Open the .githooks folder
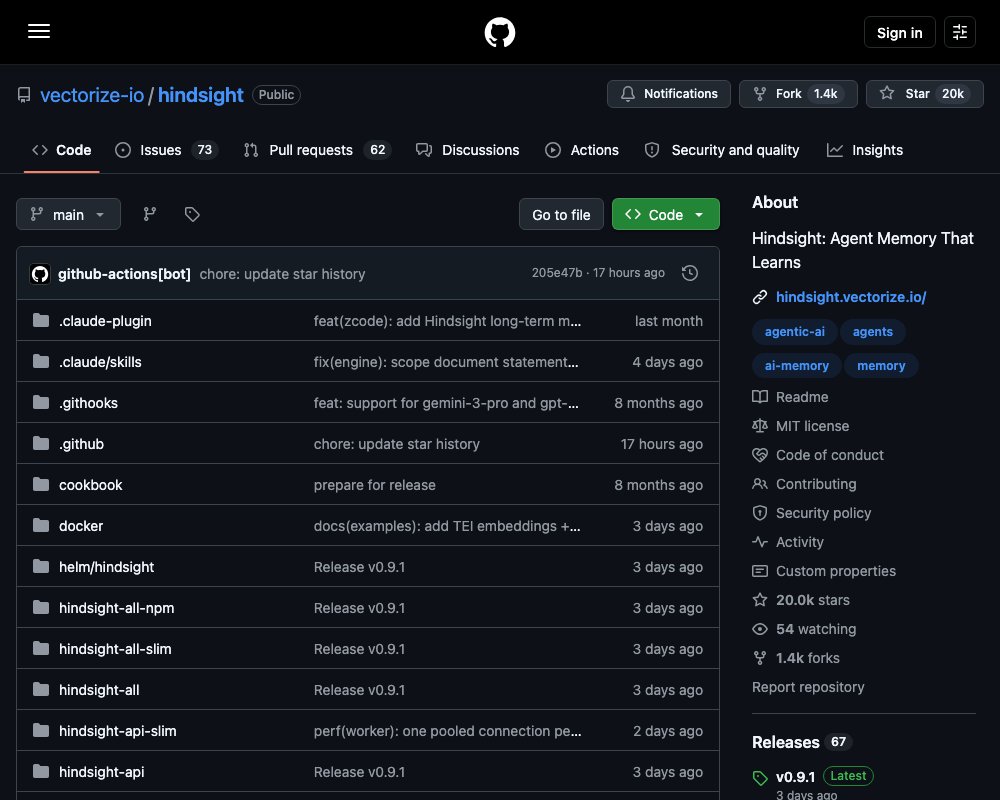The height and width of the screenshot is (800, 1000). click(88, 403)
